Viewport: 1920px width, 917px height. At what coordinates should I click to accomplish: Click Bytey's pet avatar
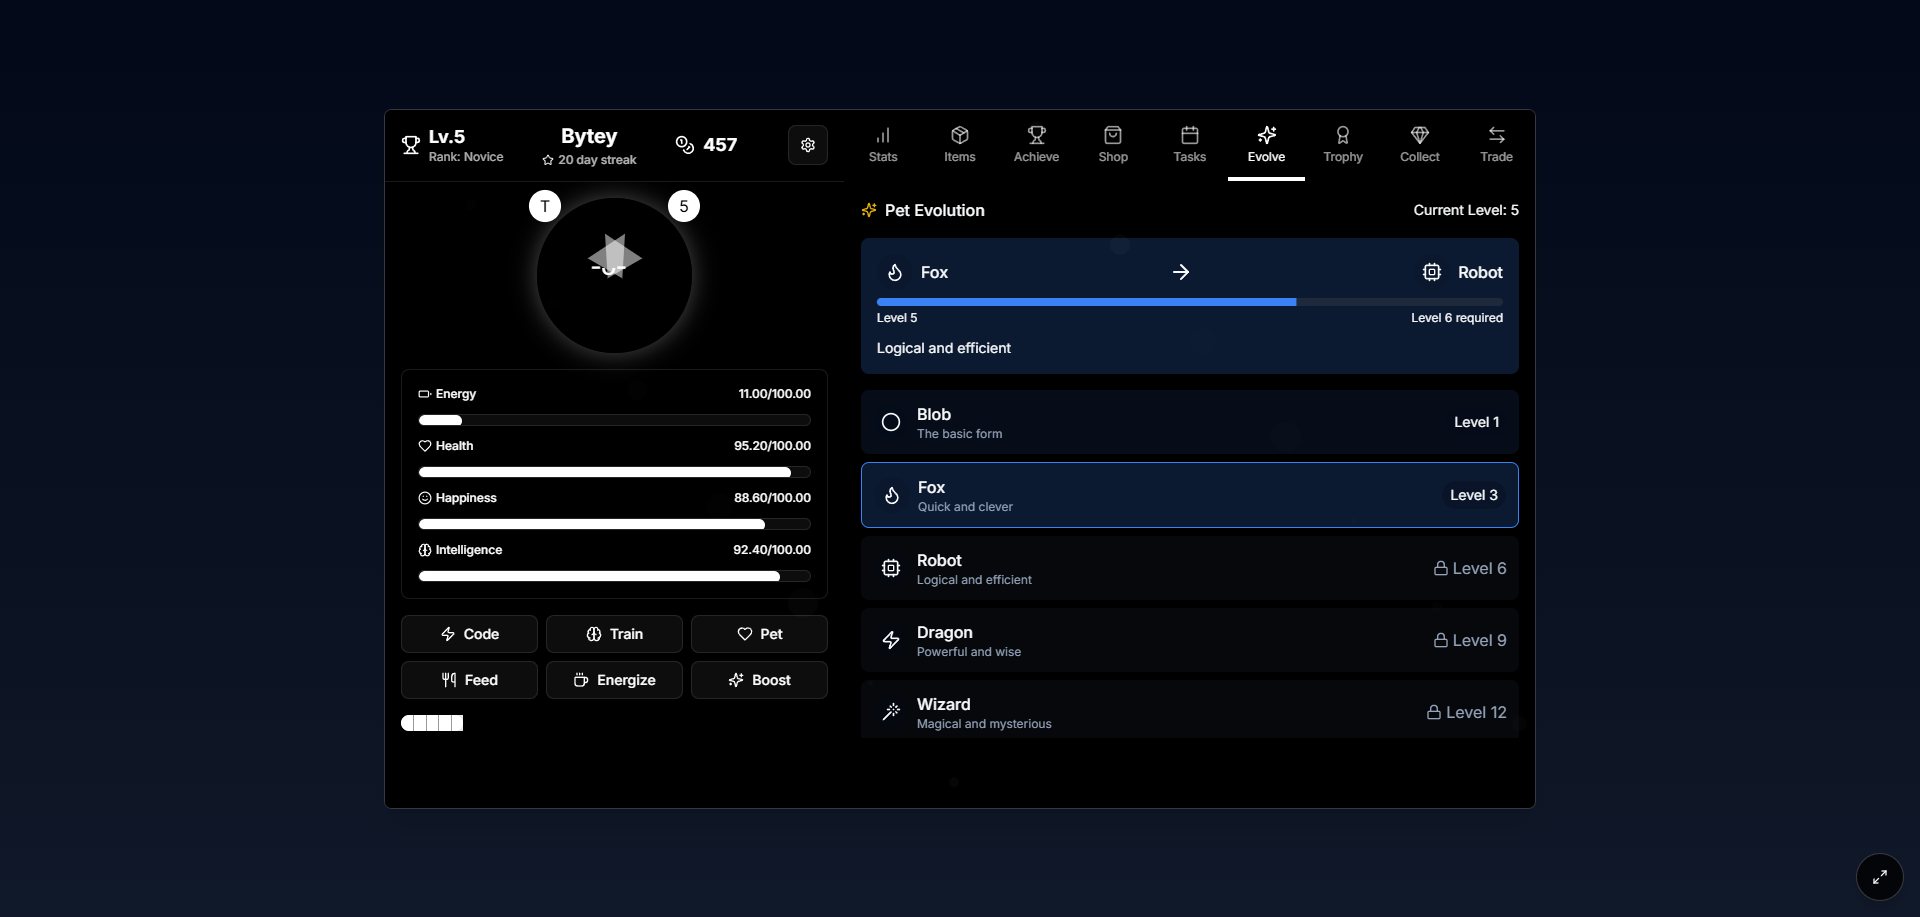(x=613, y=275)
